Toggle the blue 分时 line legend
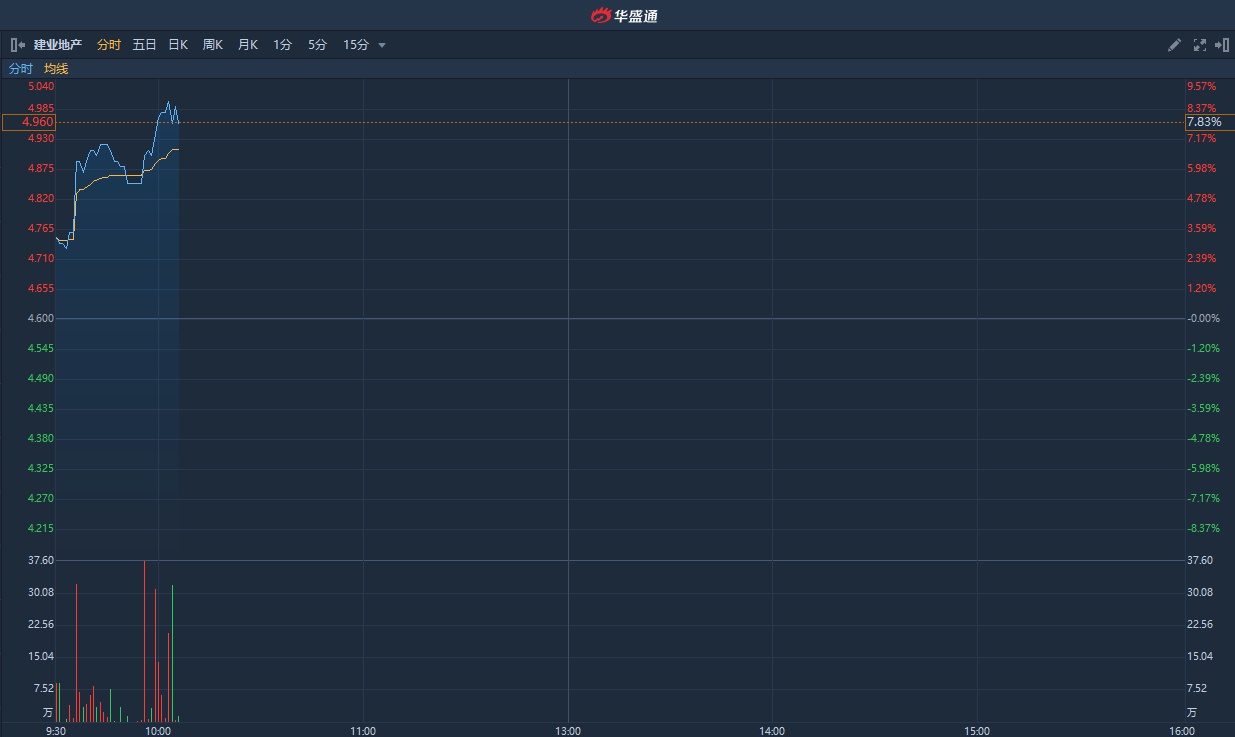 [21, 69]
